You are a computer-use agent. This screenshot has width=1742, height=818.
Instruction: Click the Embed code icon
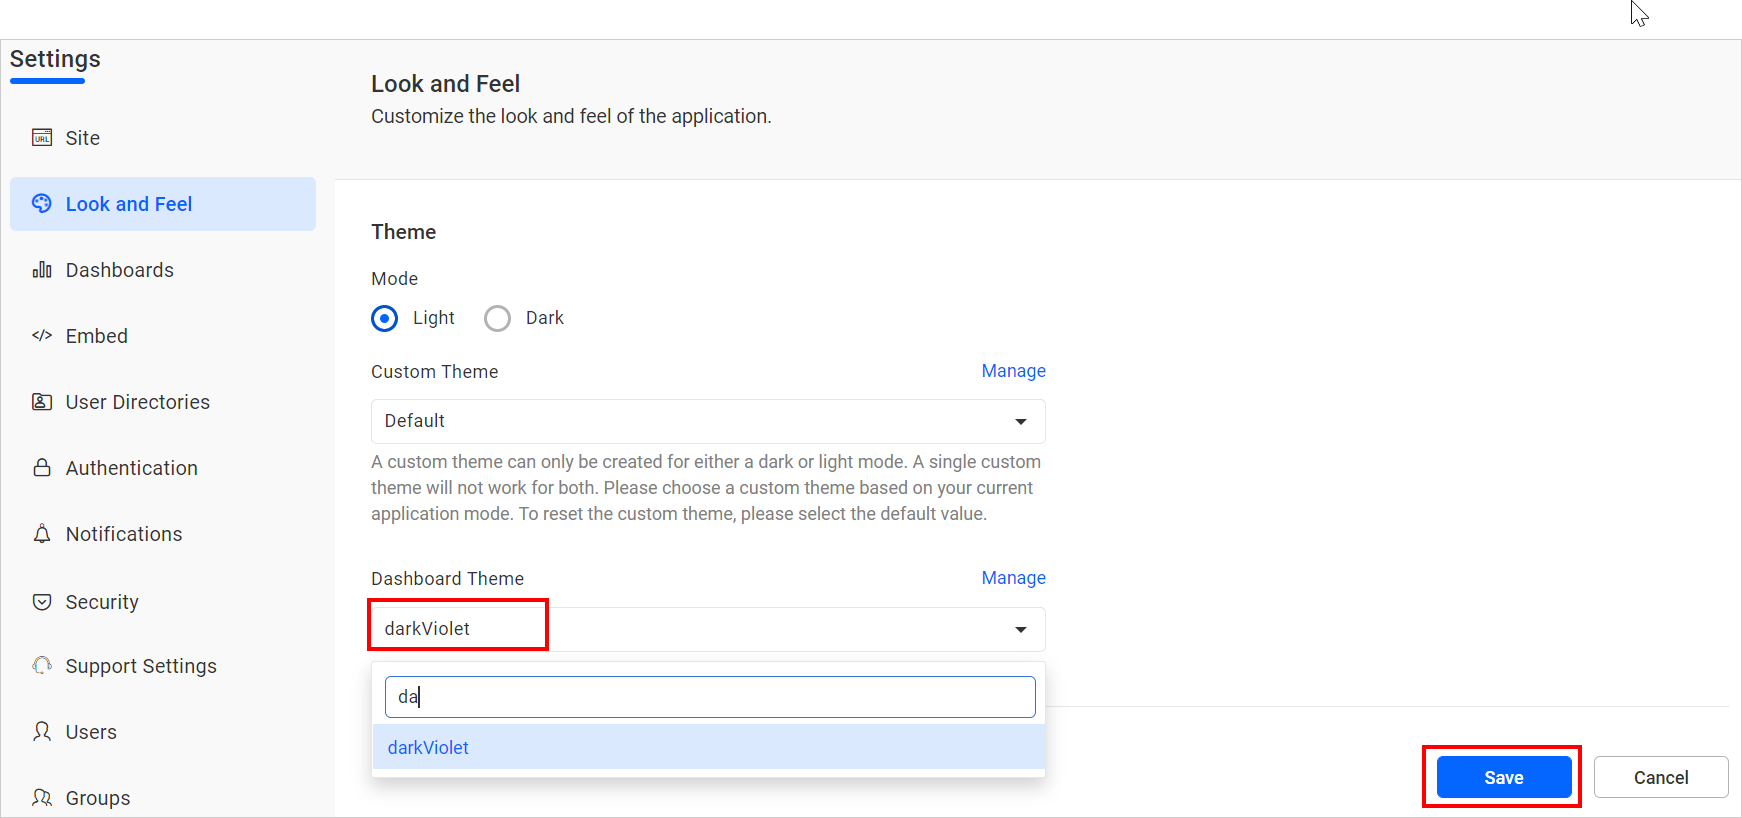pos(42,336)
